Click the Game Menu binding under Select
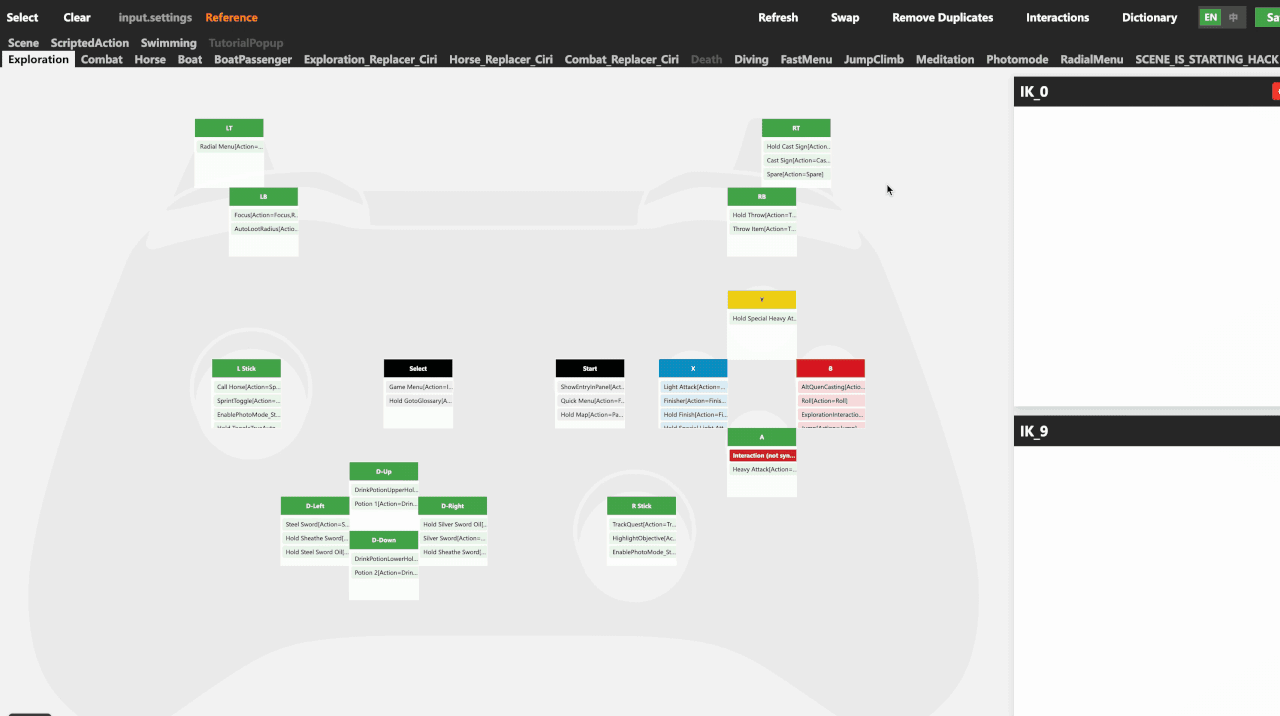1280x716 pixels. pos(418,387)
